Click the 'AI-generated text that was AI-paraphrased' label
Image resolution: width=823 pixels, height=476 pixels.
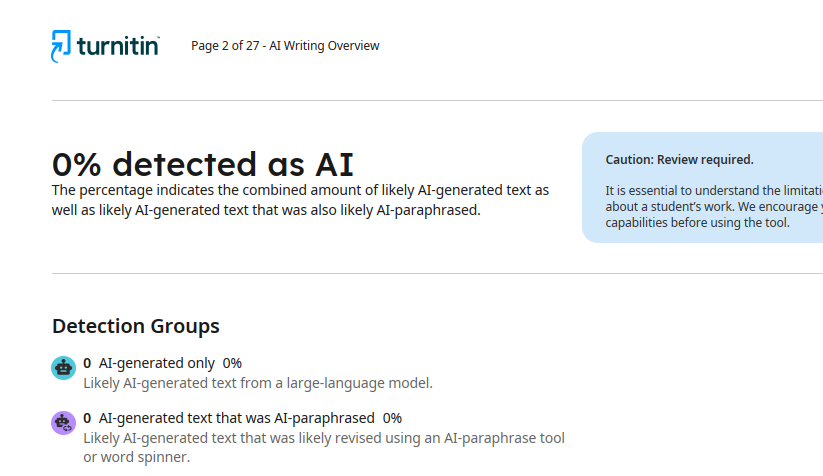236,418
